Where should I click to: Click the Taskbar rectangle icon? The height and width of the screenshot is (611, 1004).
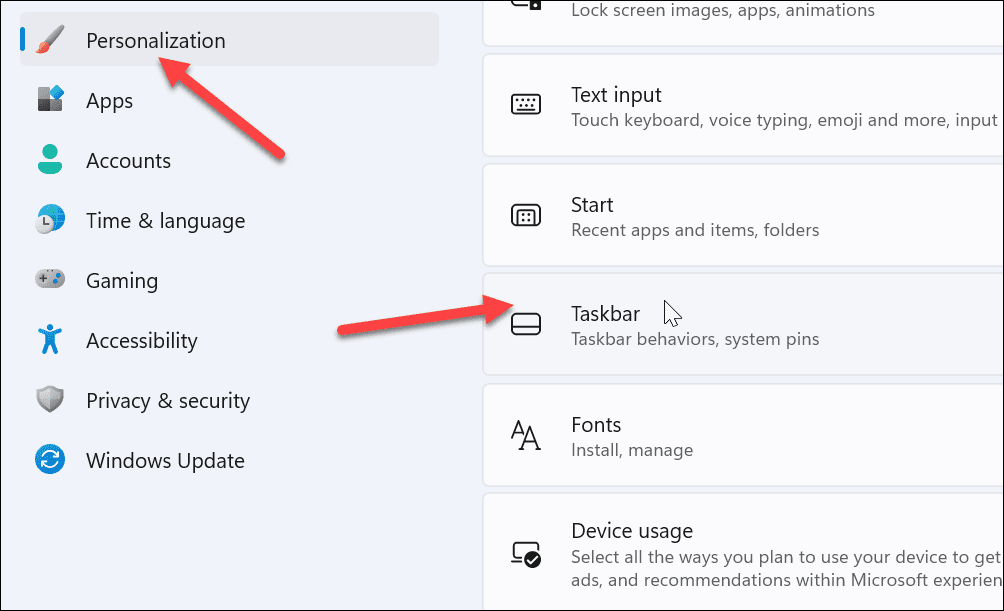526,325
